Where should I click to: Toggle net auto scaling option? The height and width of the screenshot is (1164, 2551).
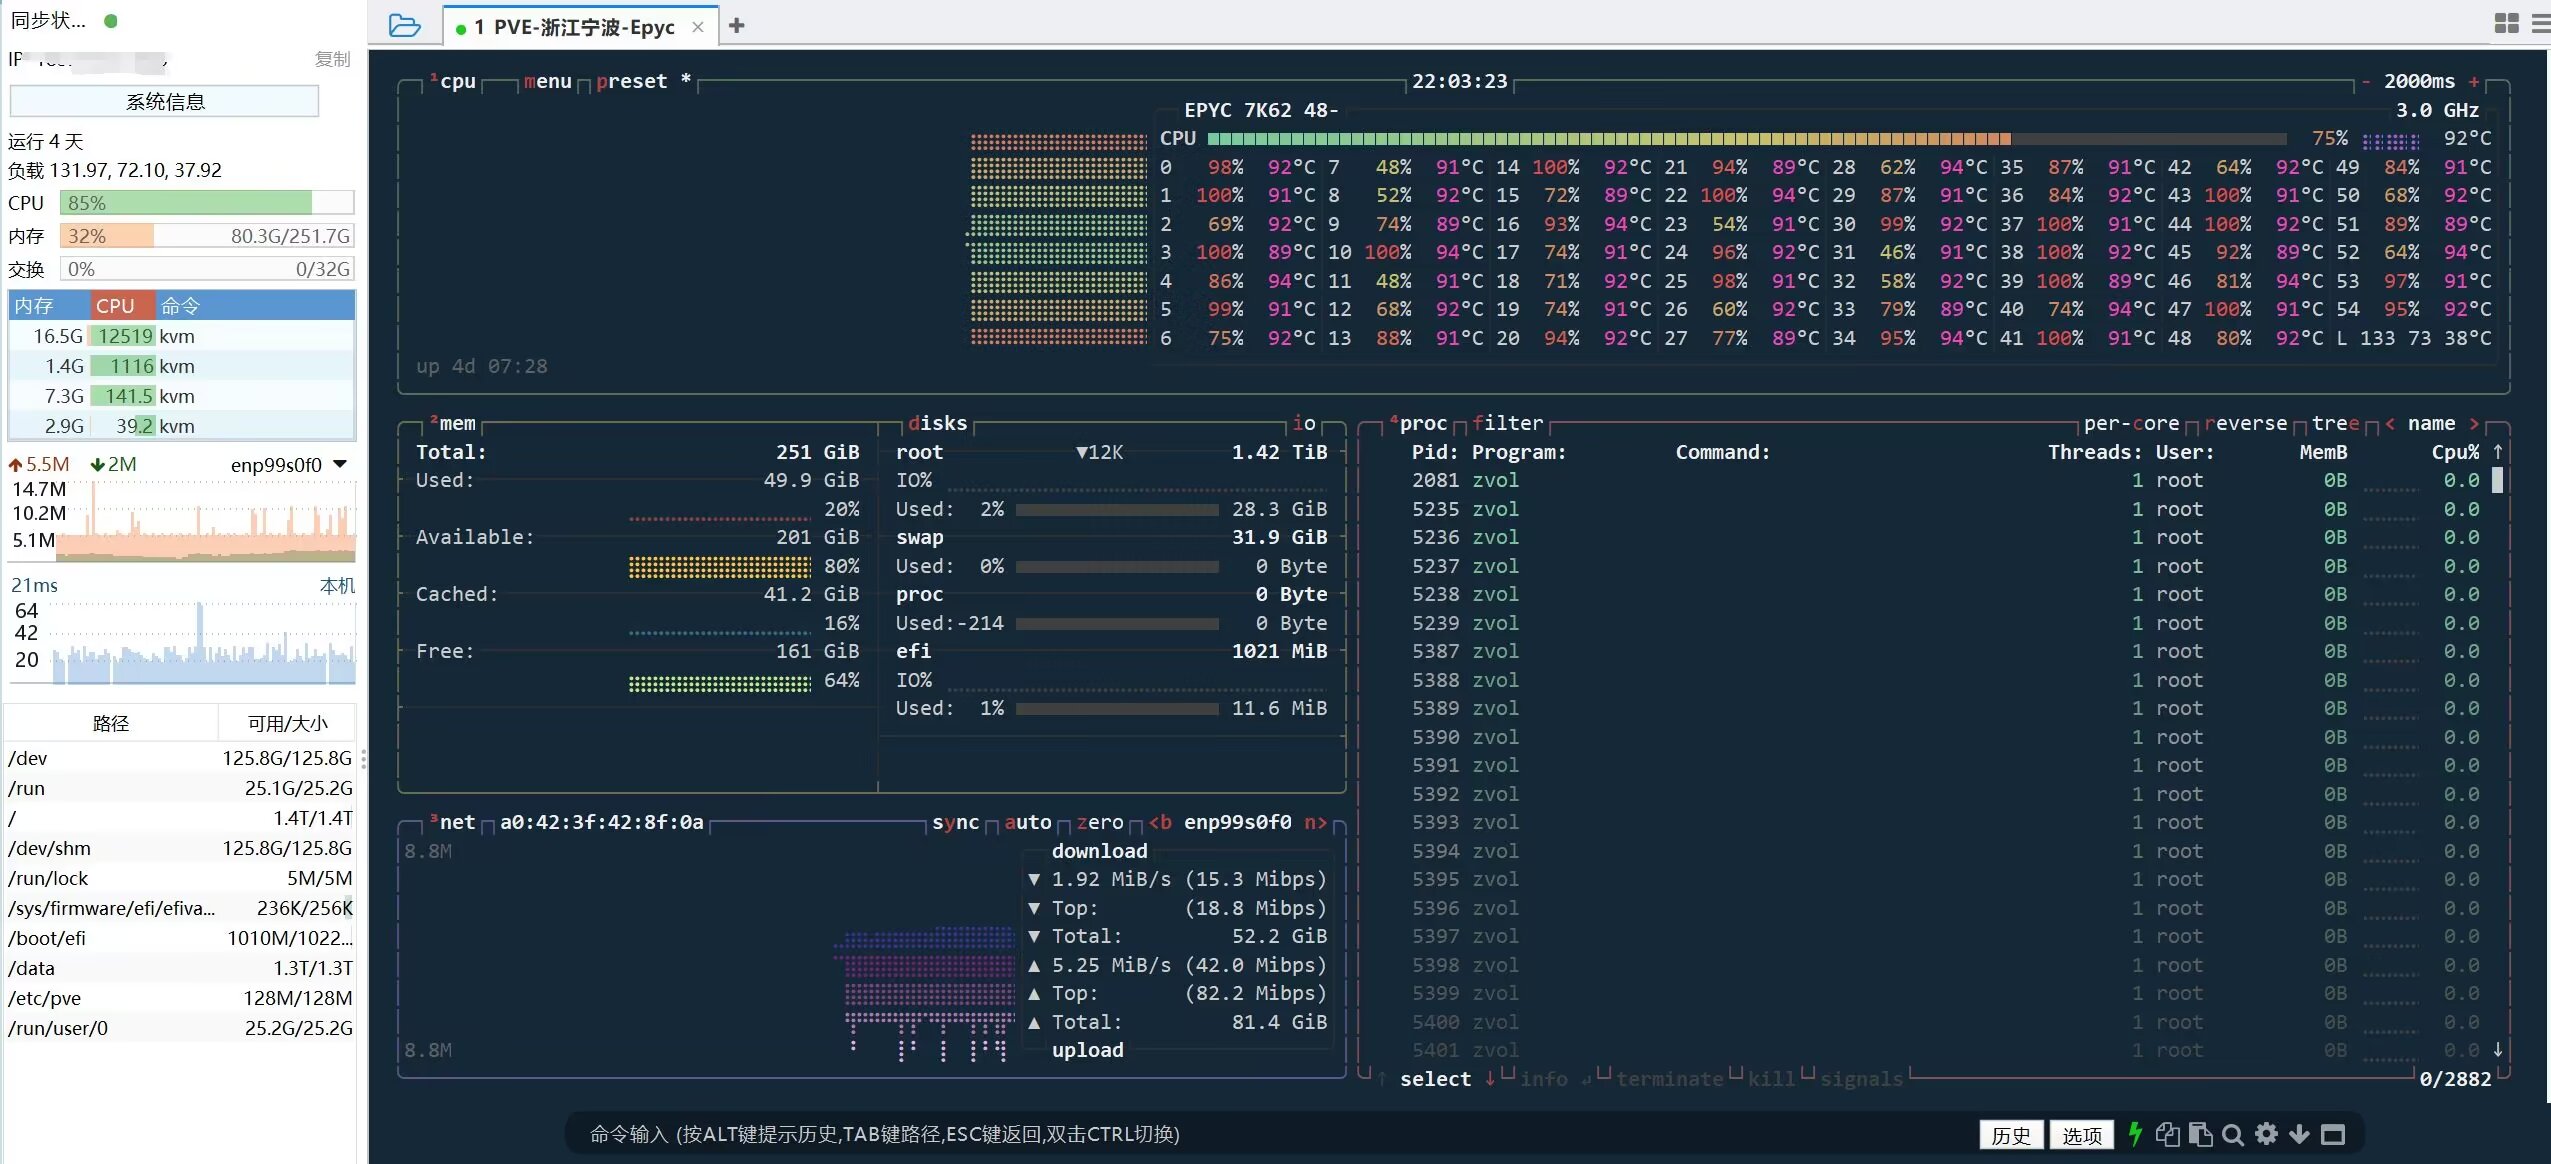(x=1027, y=823)
